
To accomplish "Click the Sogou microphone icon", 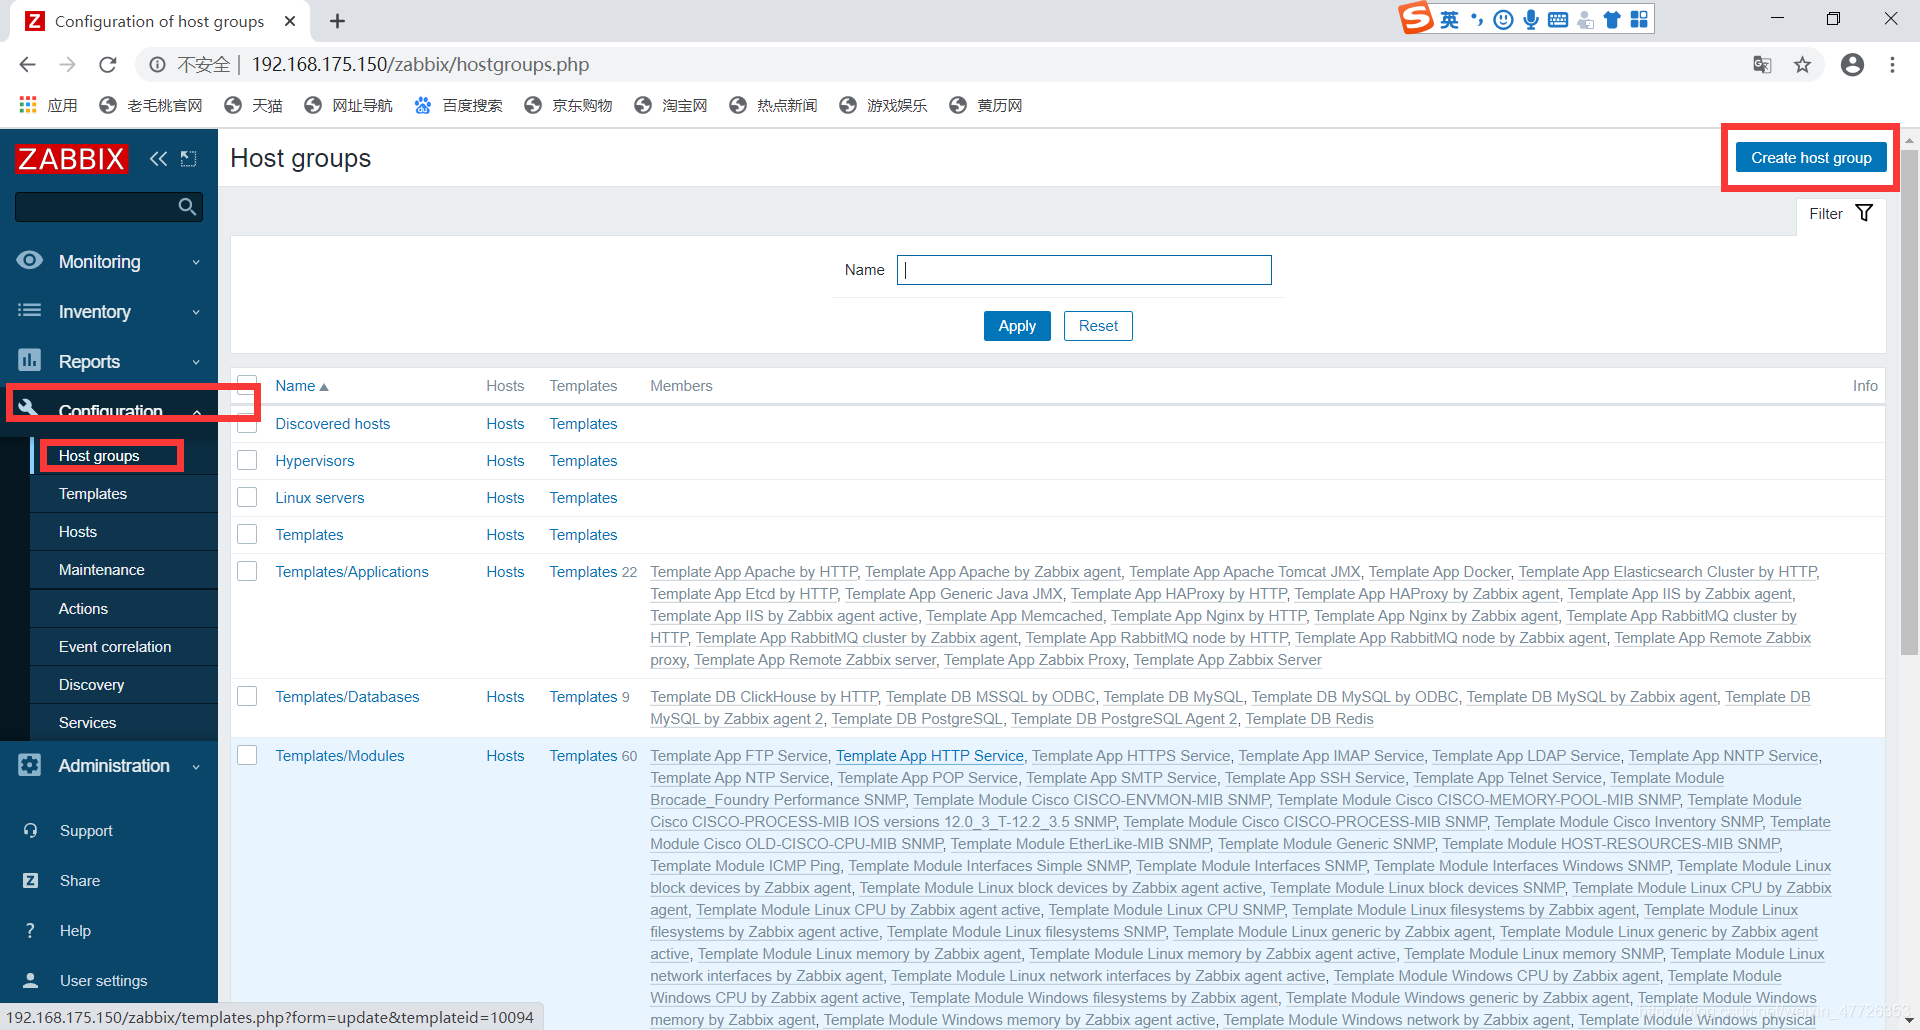I will tap(1531, 19).
